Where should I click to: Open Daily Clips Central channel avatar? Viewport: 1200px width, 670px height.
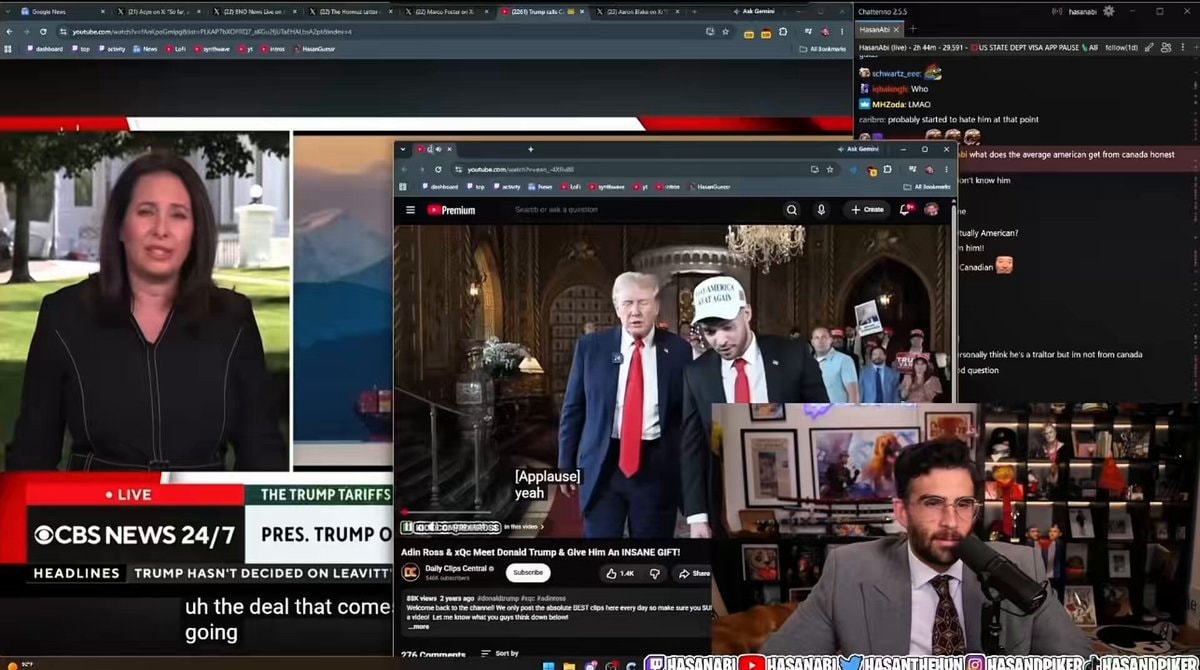pos(410,573)
